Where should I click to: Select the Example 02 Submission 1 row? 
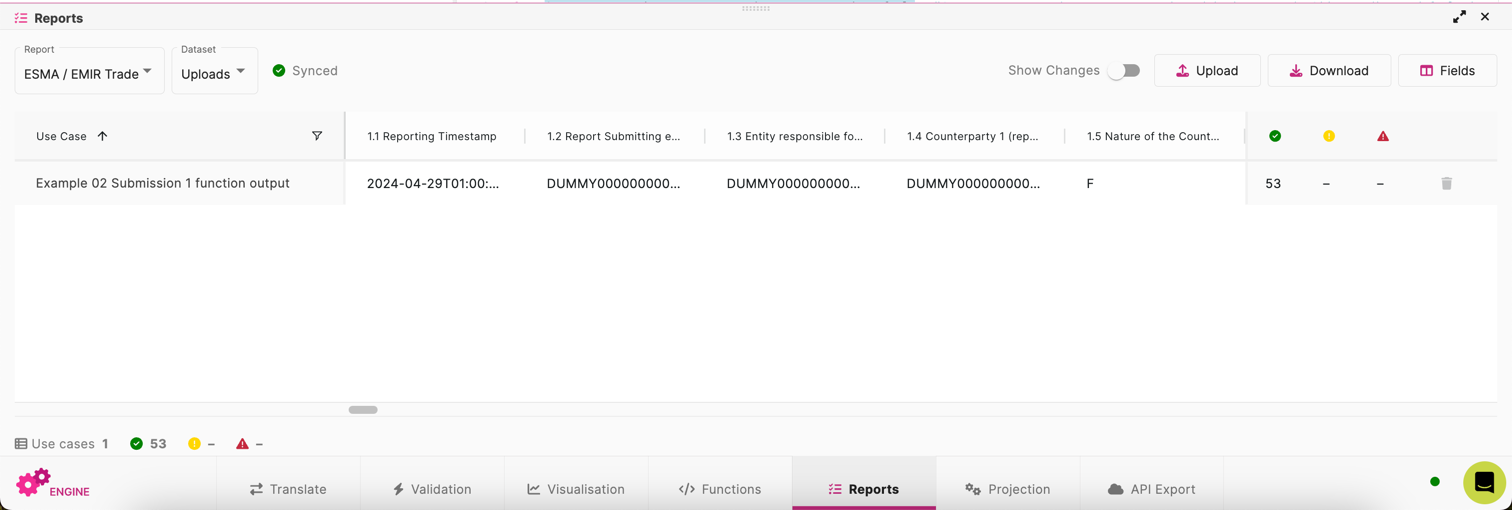tap(163, 184)
